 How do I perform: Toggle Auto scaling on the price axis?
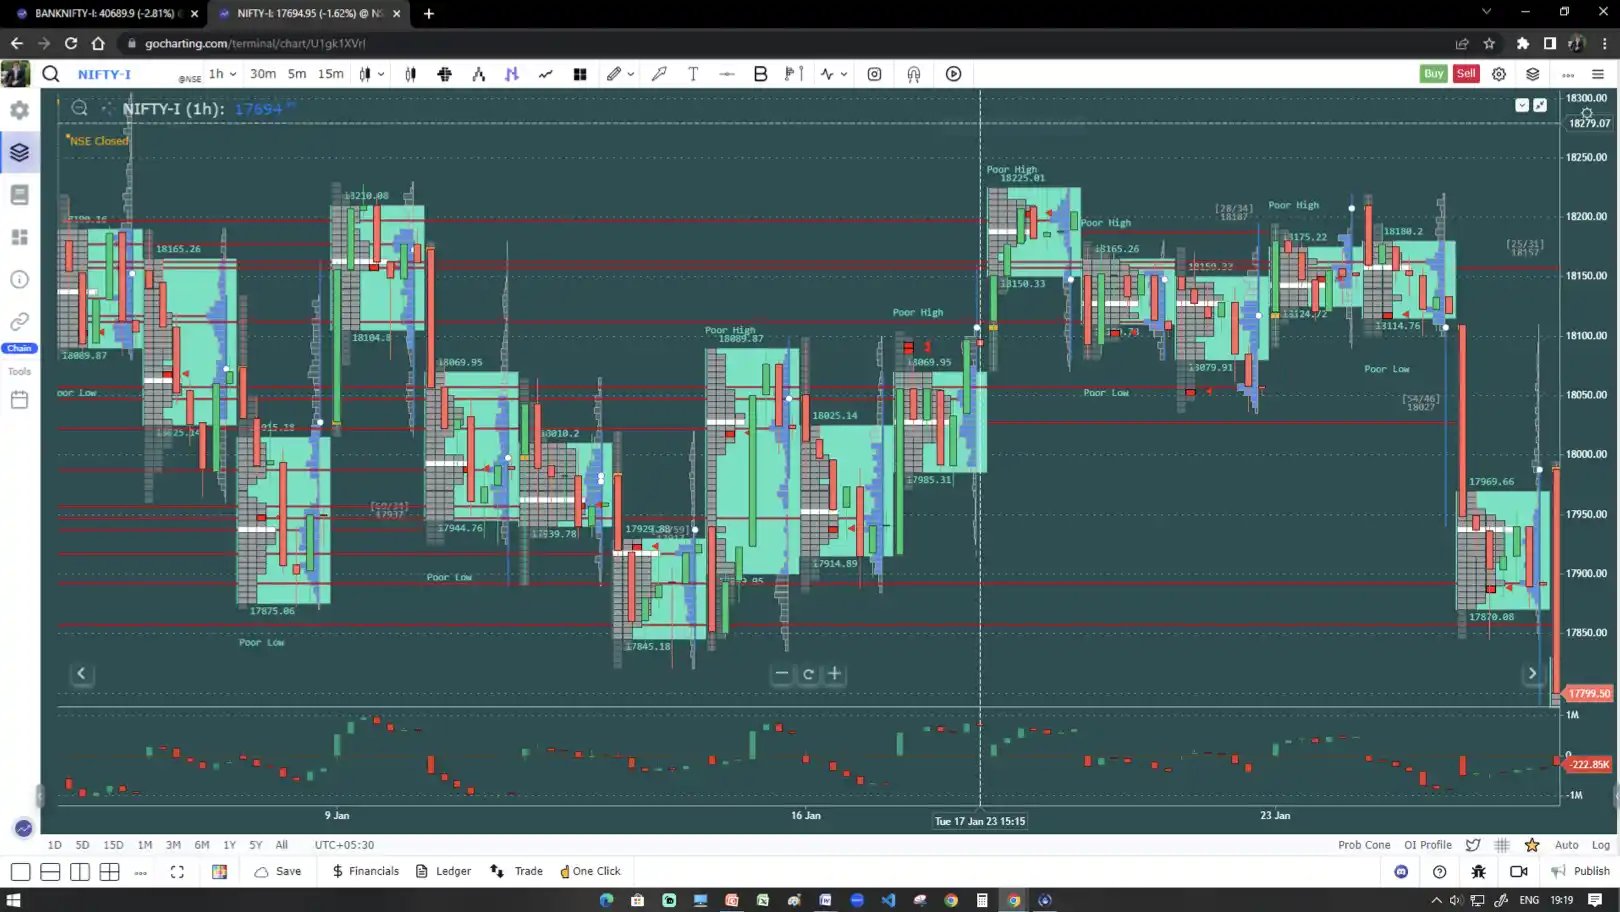1566,845
